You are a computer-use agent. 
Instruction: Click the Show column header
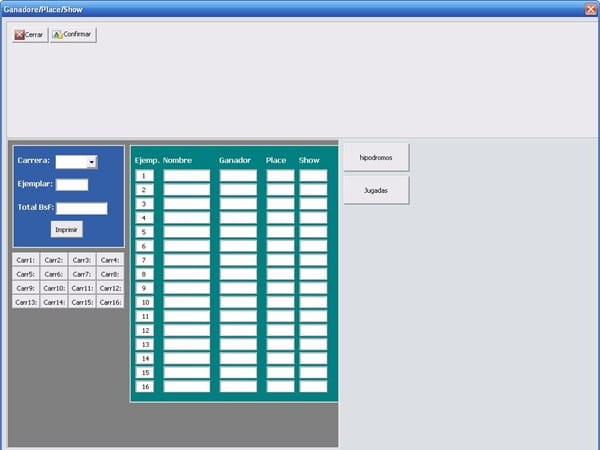[x=309, y=160]
